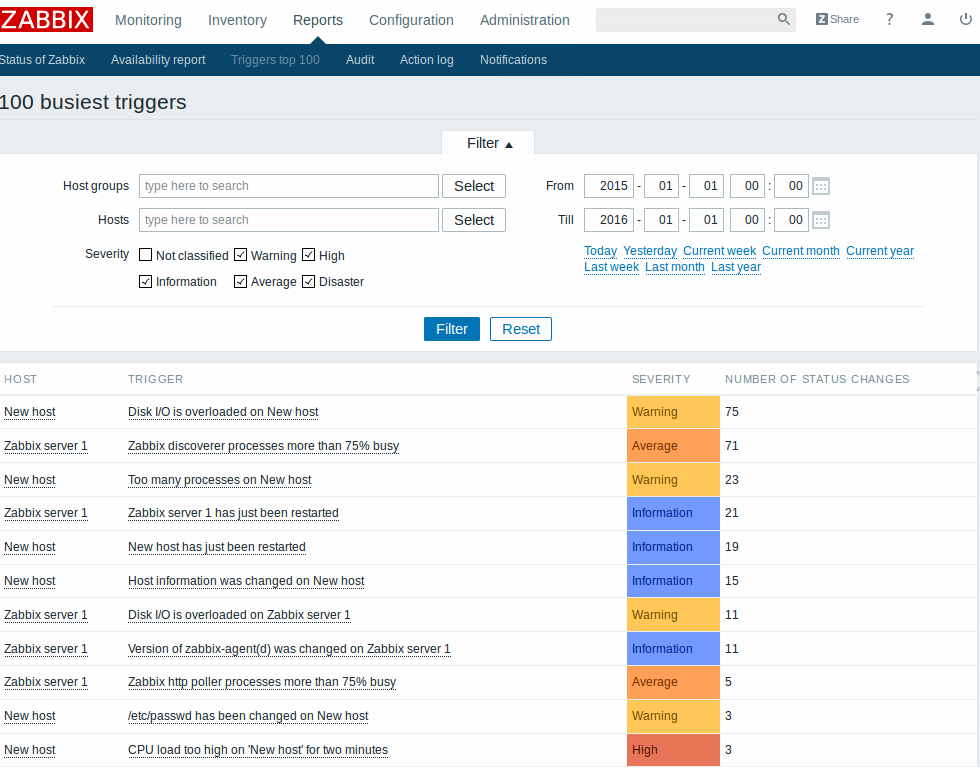This screenshot has width=980, height=773.
Task: Open the user profile icon
Action: coord(928,19)
